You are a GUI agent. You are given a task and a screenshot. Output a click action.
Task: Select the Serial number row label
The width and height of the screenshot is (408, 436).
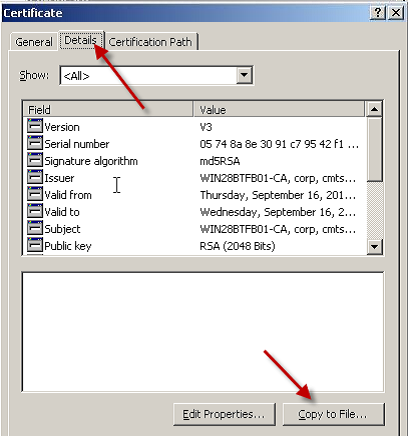77,144
